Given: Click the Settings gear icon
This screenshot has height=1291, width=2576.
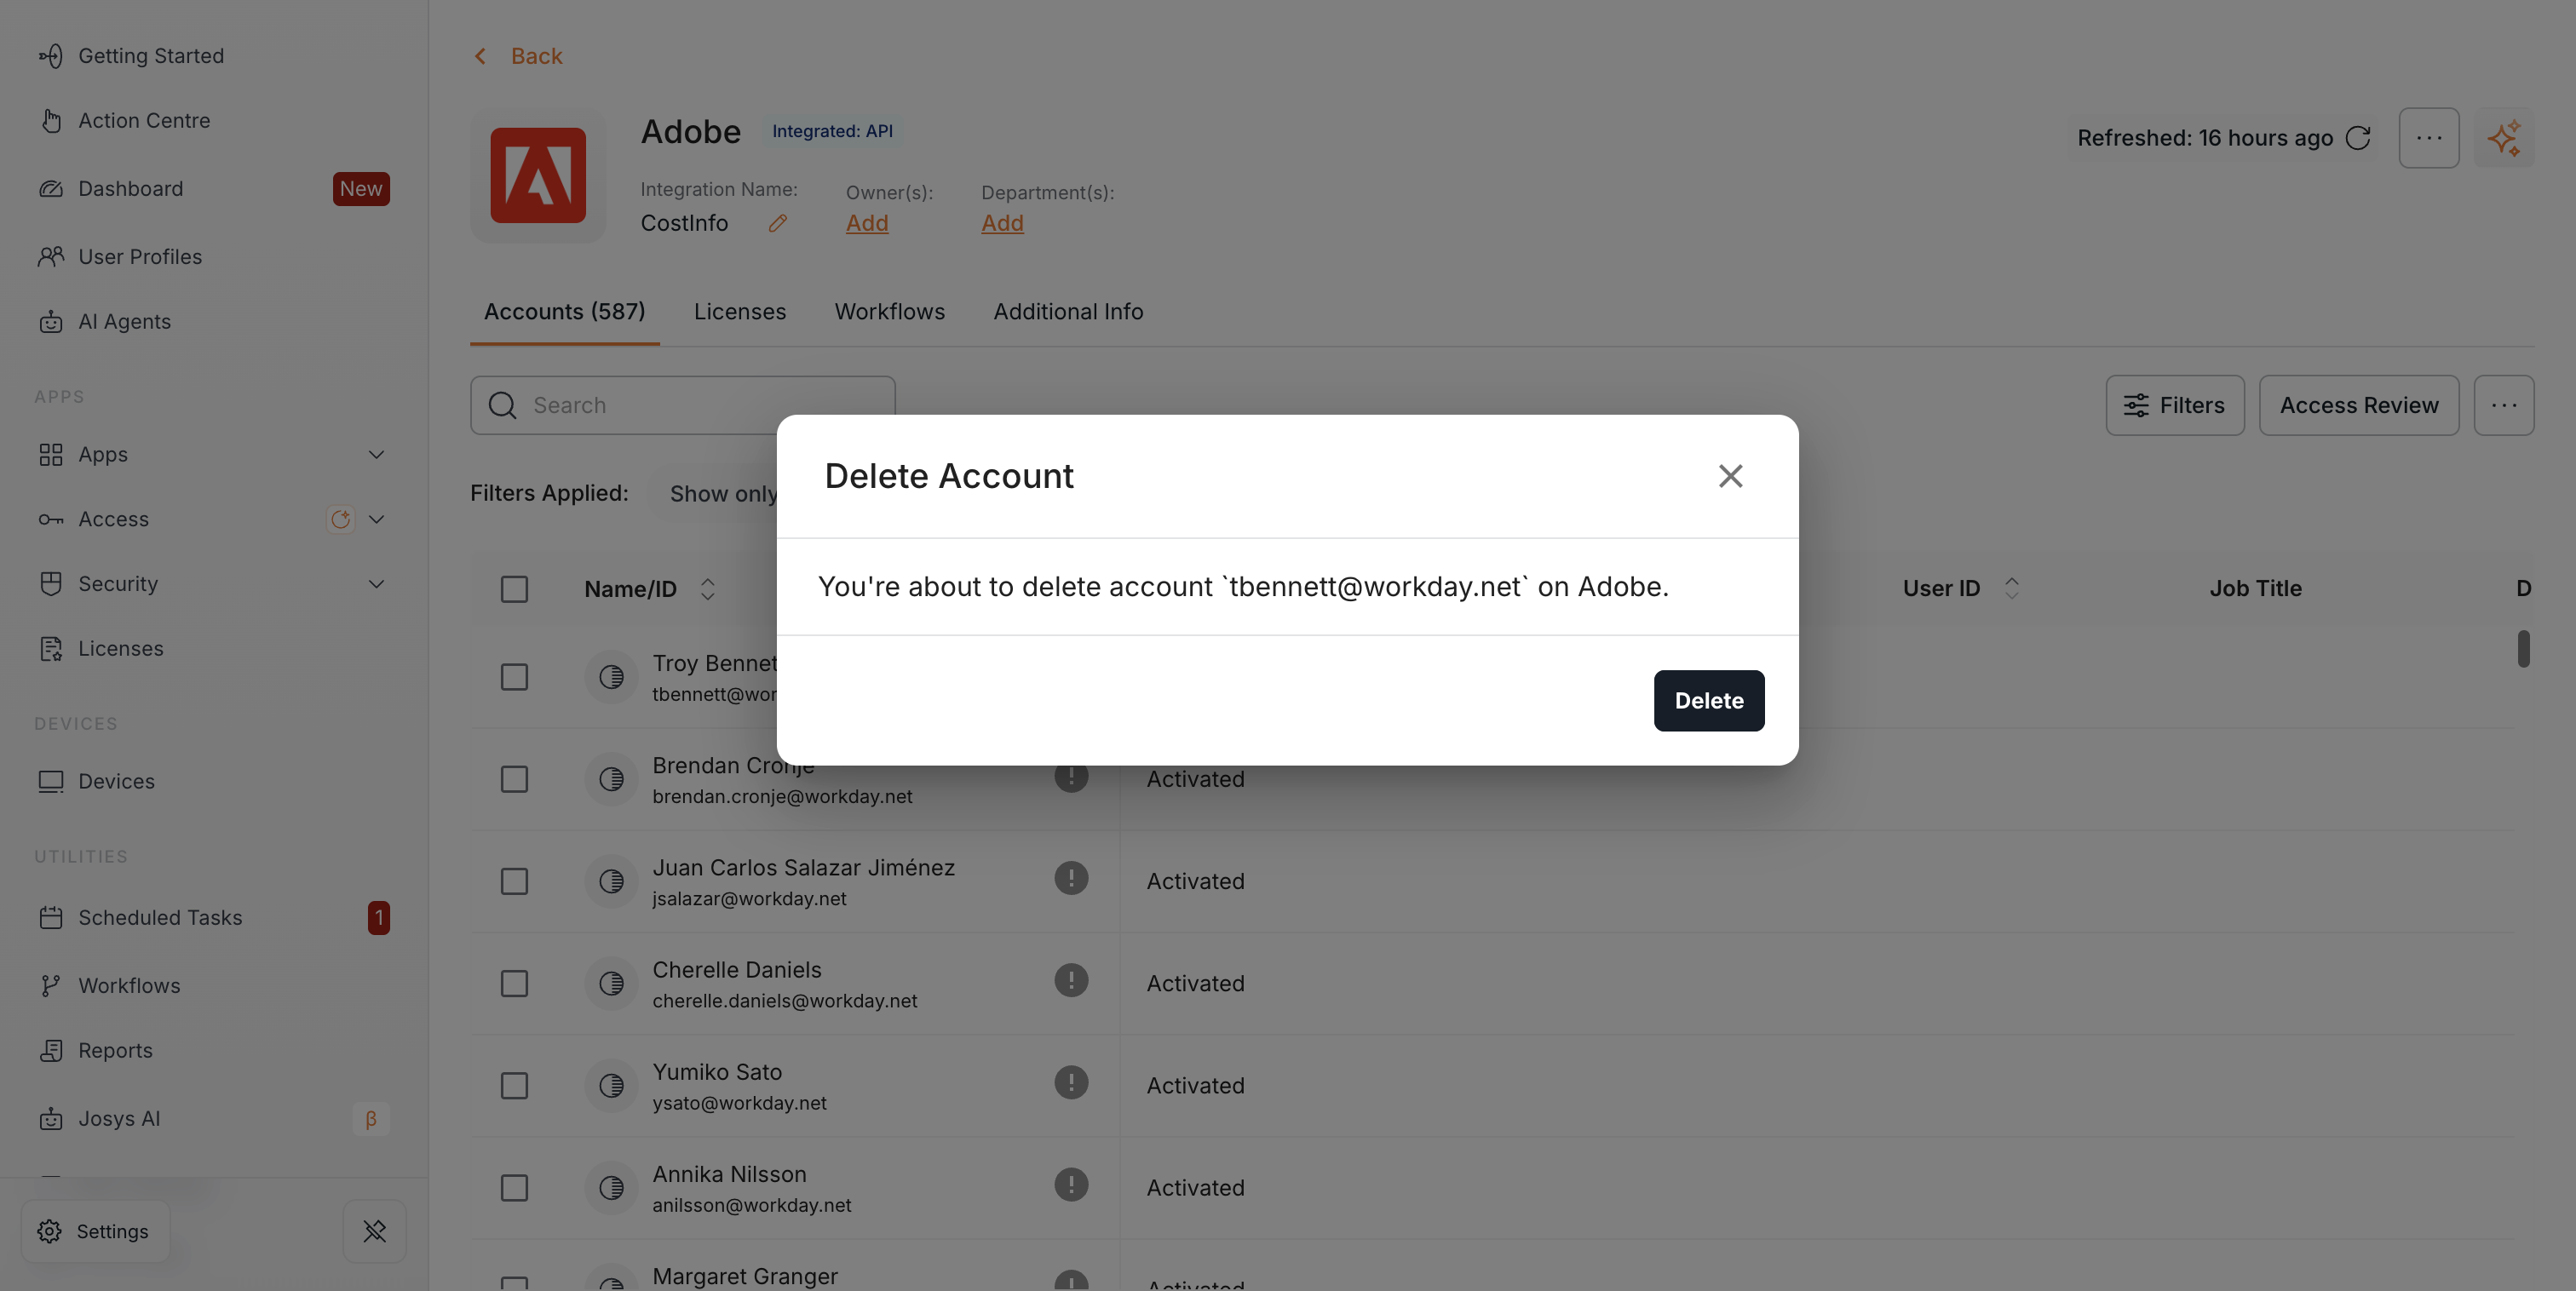Looking at the screenshot, I should 50,1232.
